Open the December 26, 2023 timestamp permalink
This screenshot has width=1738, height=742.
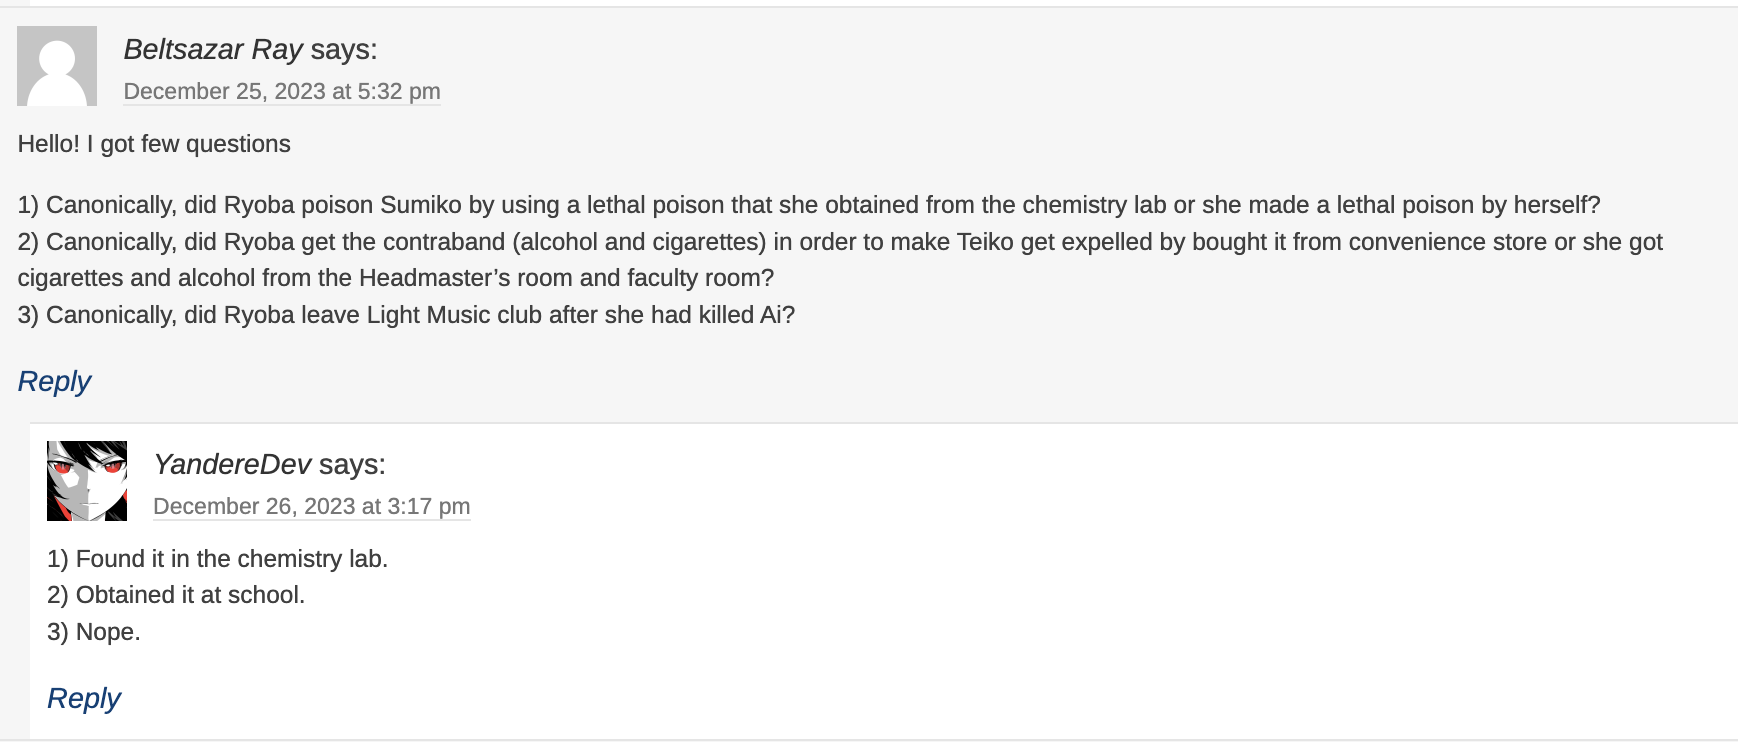(x=311, y=506)
